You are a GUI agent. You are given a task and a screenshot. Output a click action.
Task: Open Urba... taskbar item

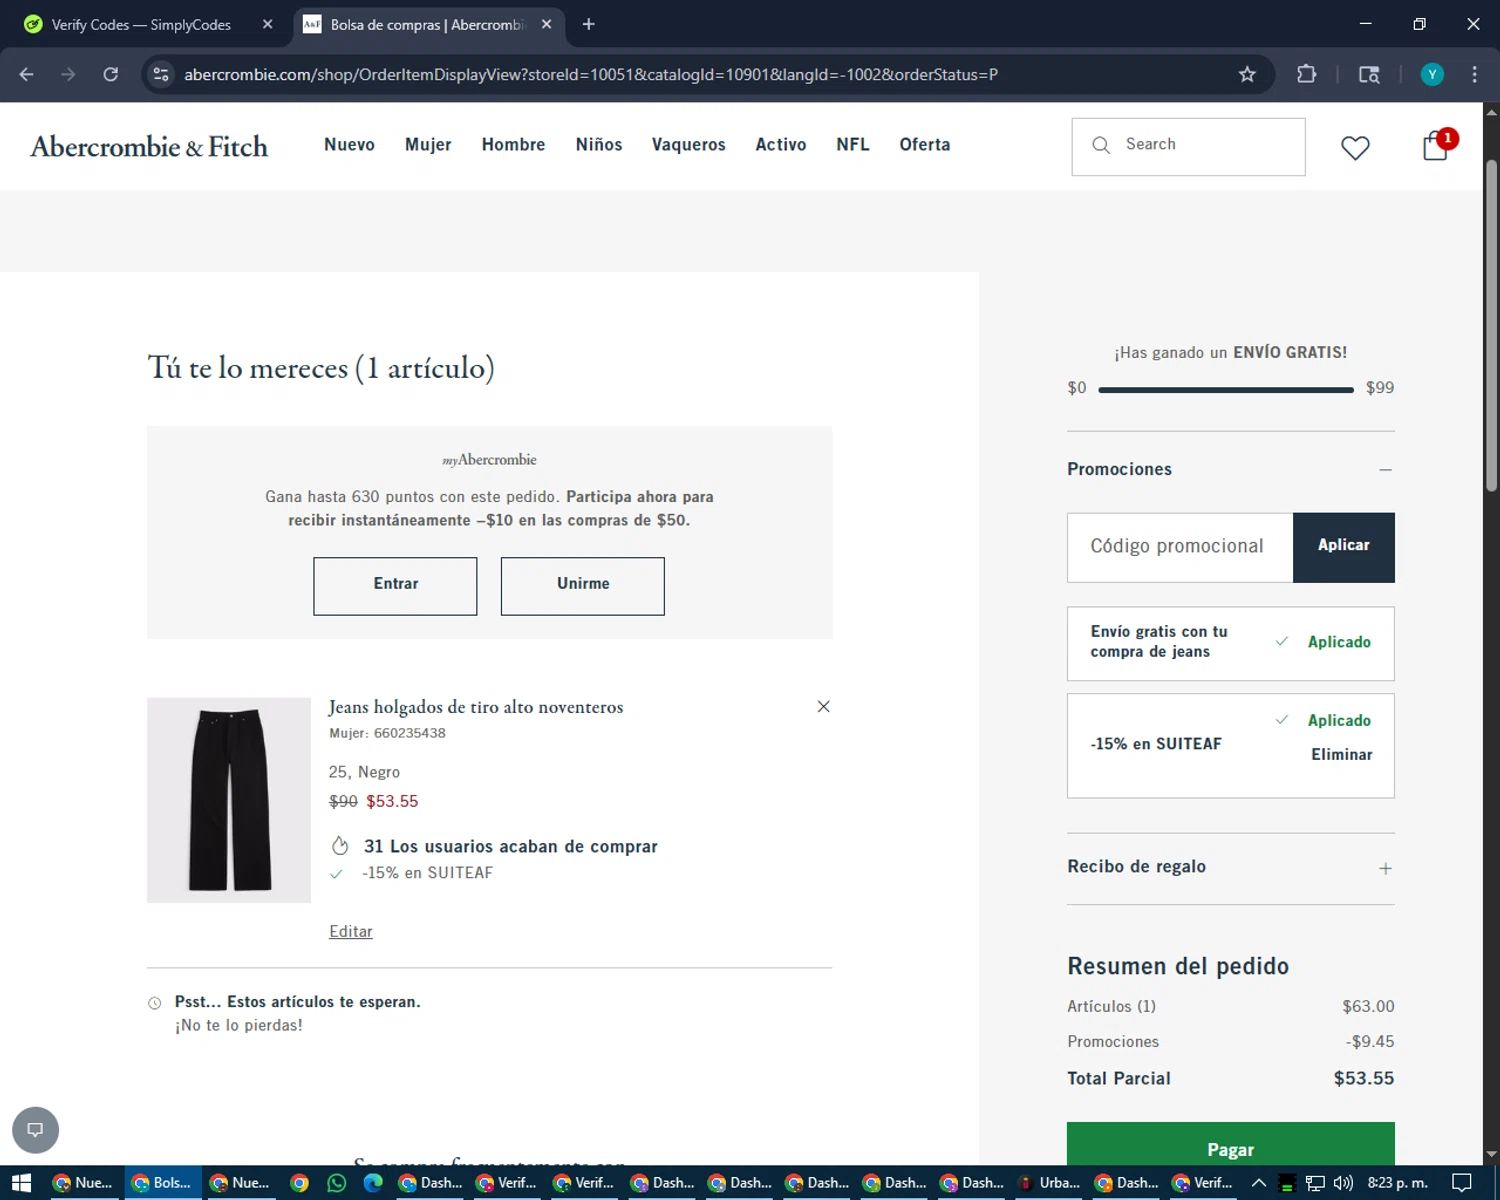(x=1049, y=1183)
